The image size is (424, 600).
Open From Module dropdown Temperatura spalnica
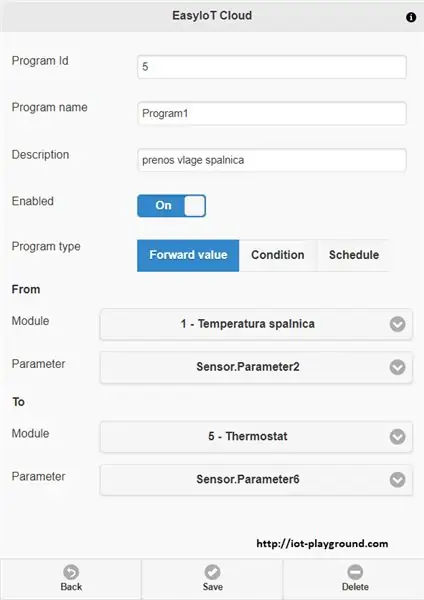point(256,324)
